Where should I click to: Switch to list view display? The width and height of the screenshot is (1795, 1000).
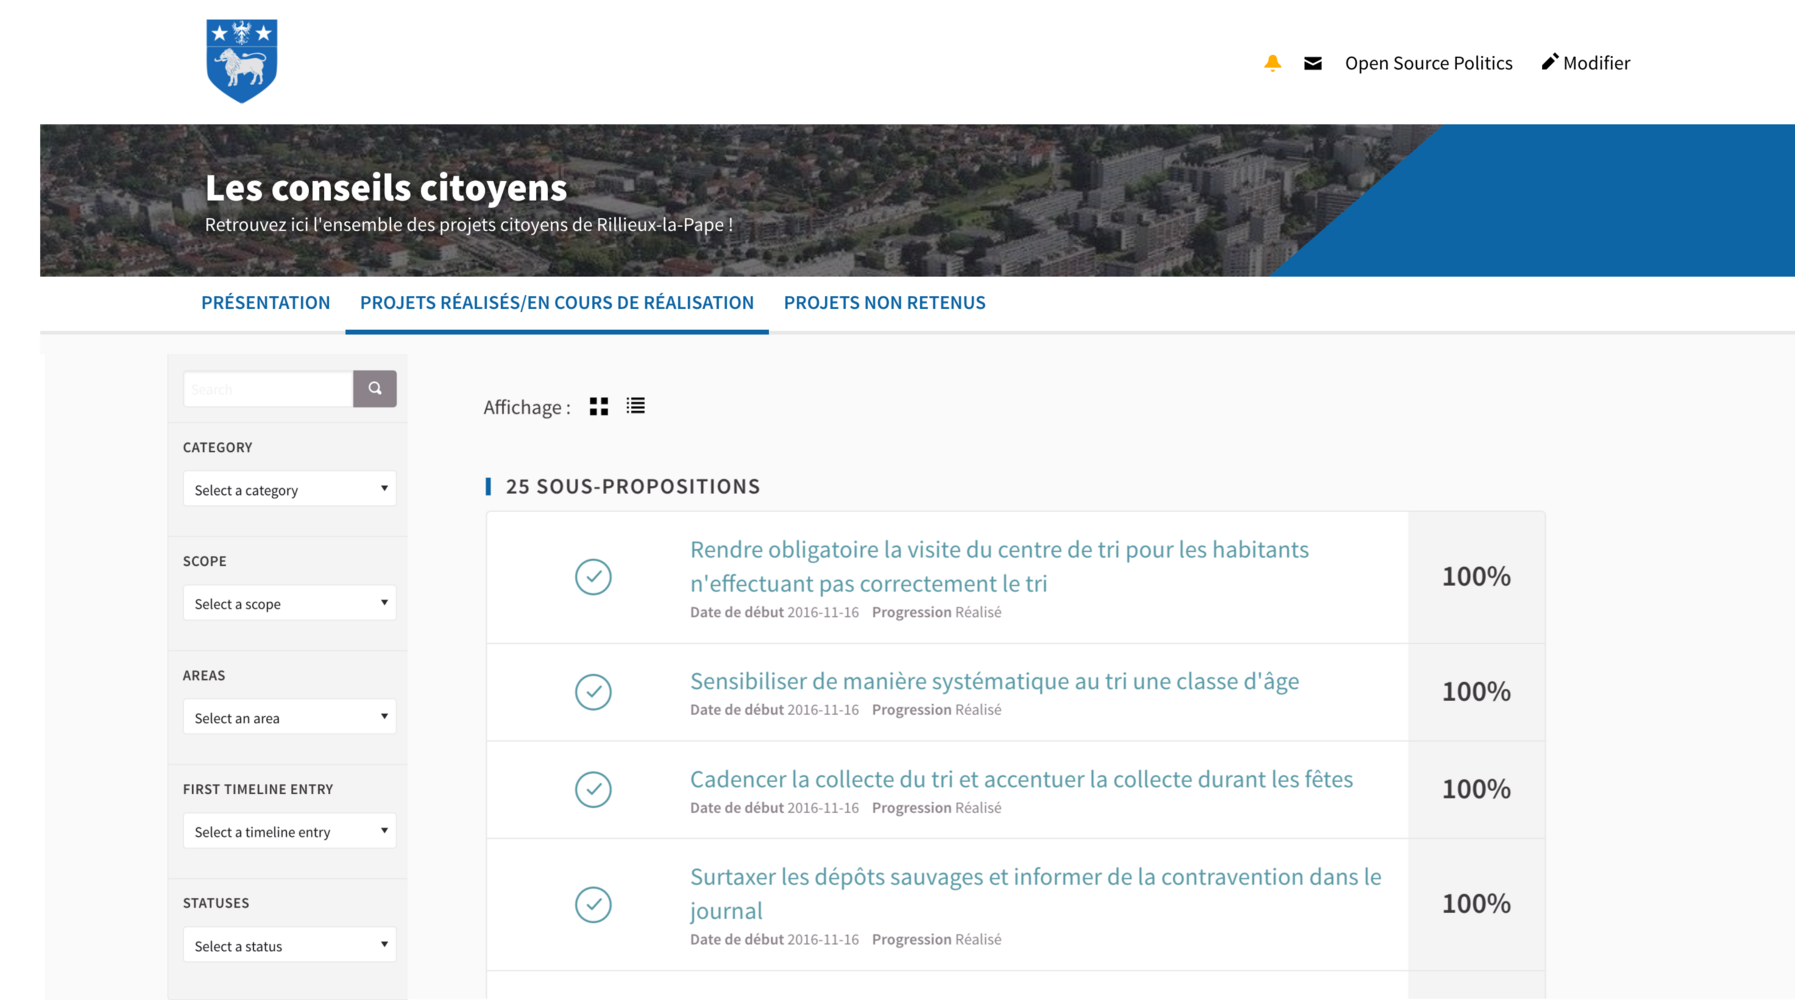tap(636, 406)
